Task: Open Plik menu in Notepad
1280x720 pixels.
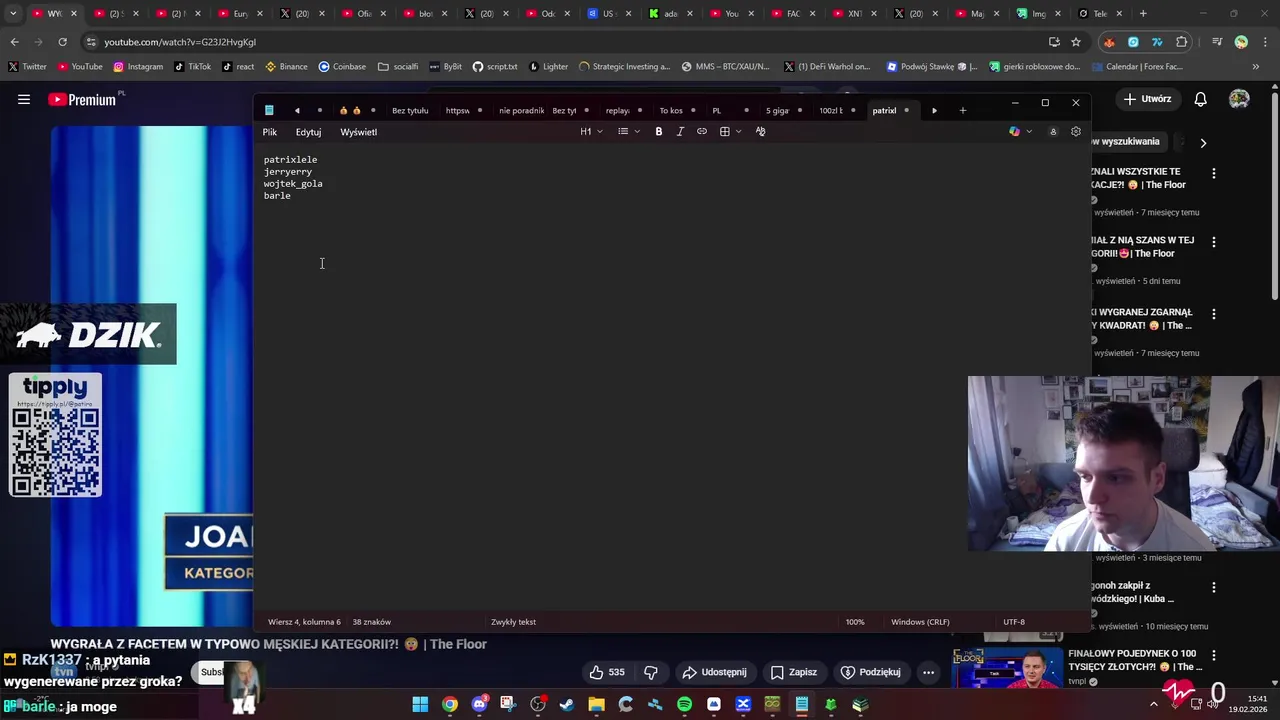Action: point(270,132)
